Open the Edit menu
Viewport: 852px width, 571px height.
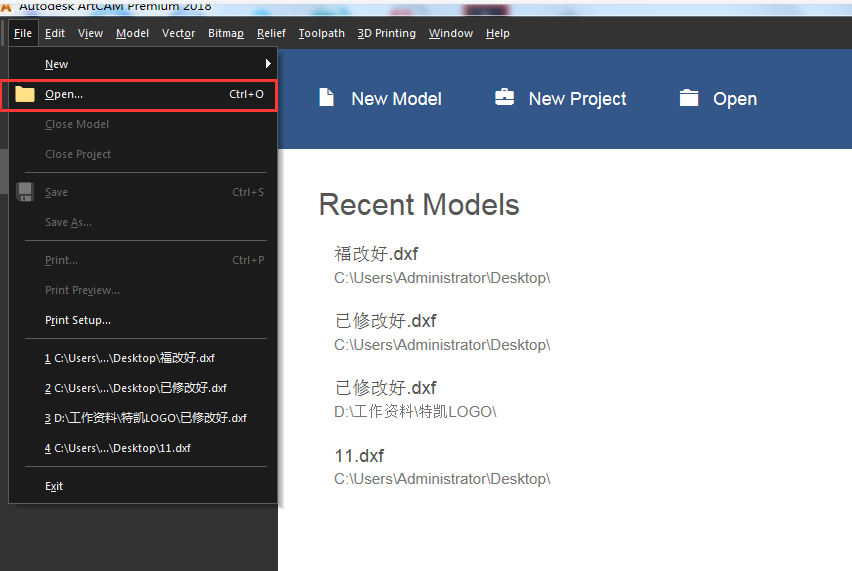pos(55,33)
